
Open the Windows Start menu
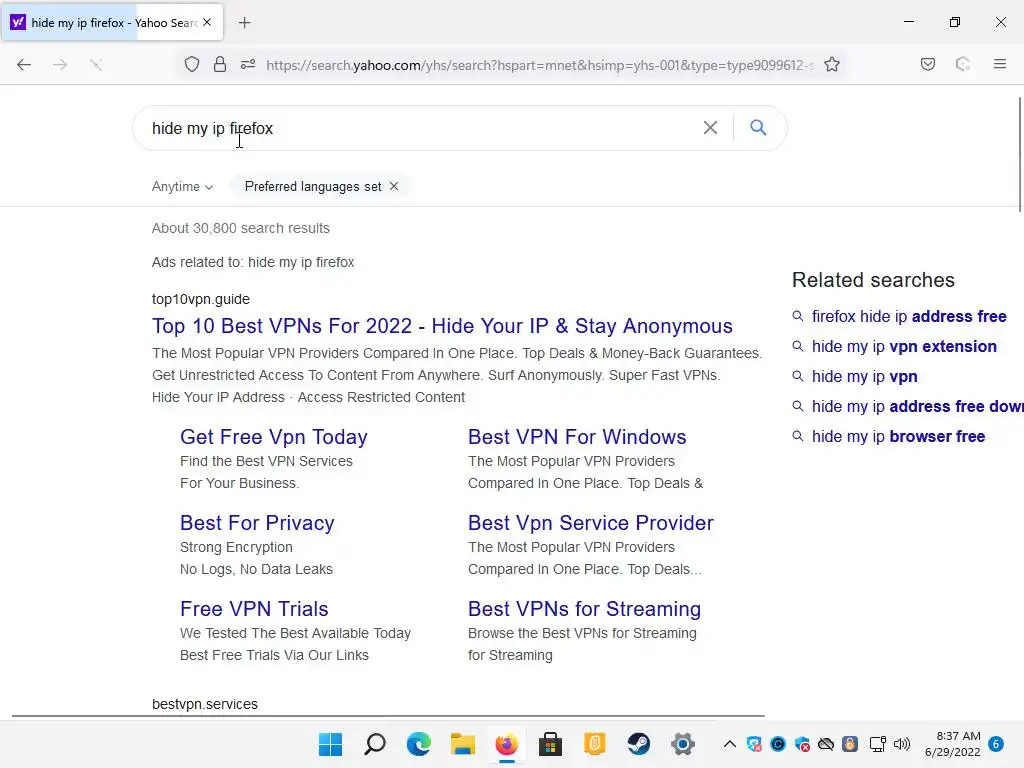(330, 744)
